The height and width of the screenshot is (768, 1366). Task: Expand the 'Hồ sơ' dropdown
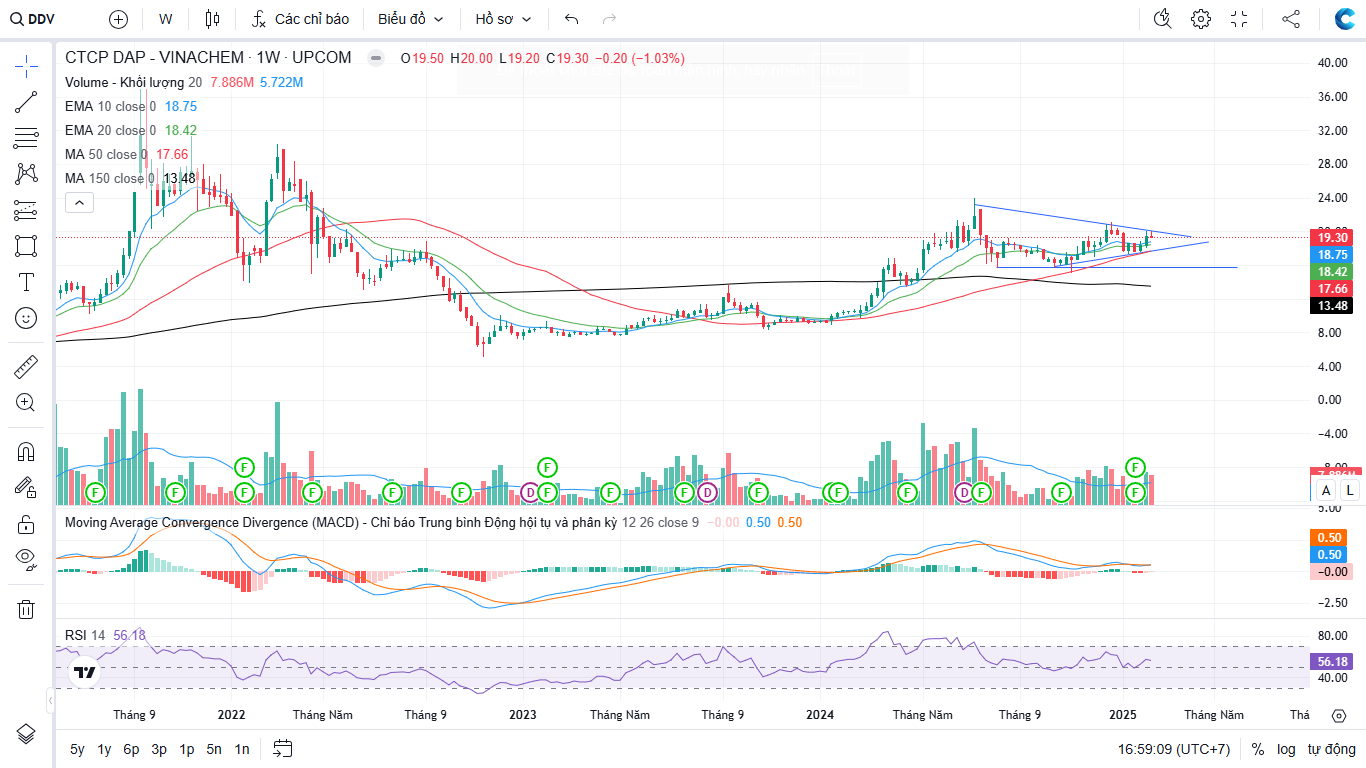(x=503, y=19)
